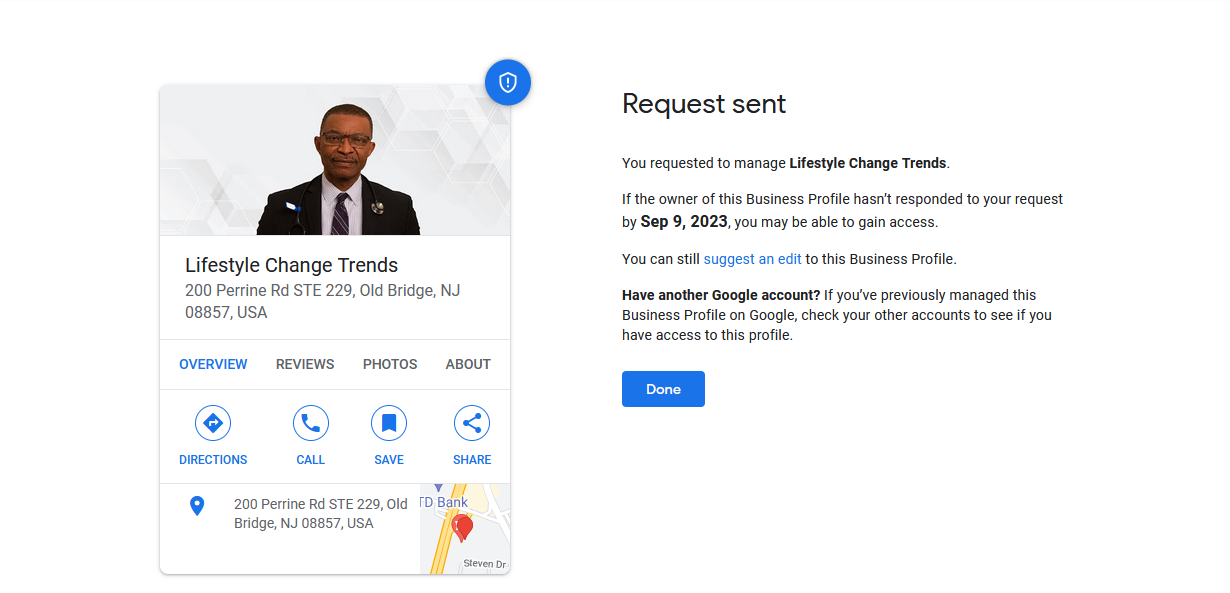
Task: Click the Call phone icon
Action: (x=311, y=423)
